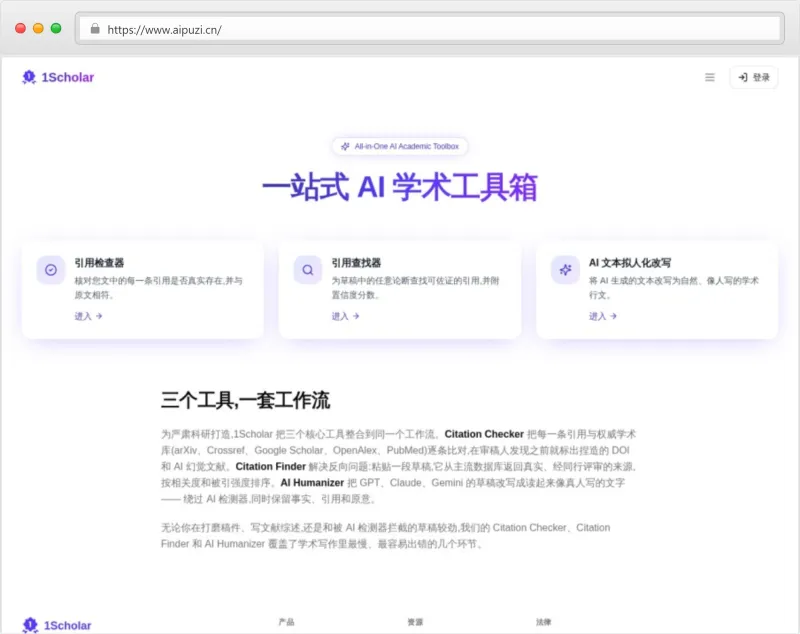Click 进入 link under AI 文本拟人化改写
Viewport: 800px width, 634px height.
click(x=603, y=316)
